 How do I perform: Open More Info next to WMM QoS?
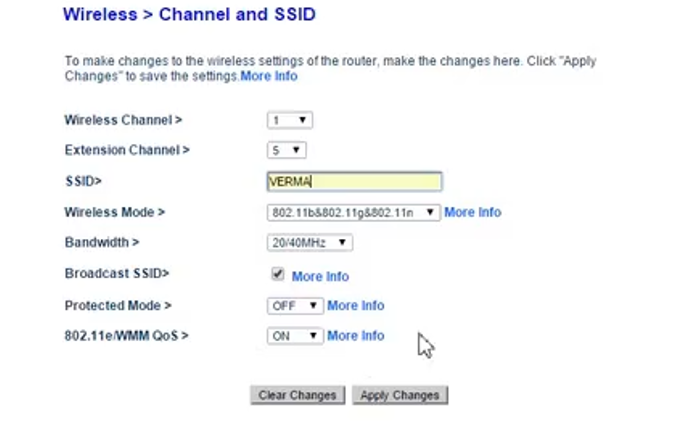click(x=355, y=336)
